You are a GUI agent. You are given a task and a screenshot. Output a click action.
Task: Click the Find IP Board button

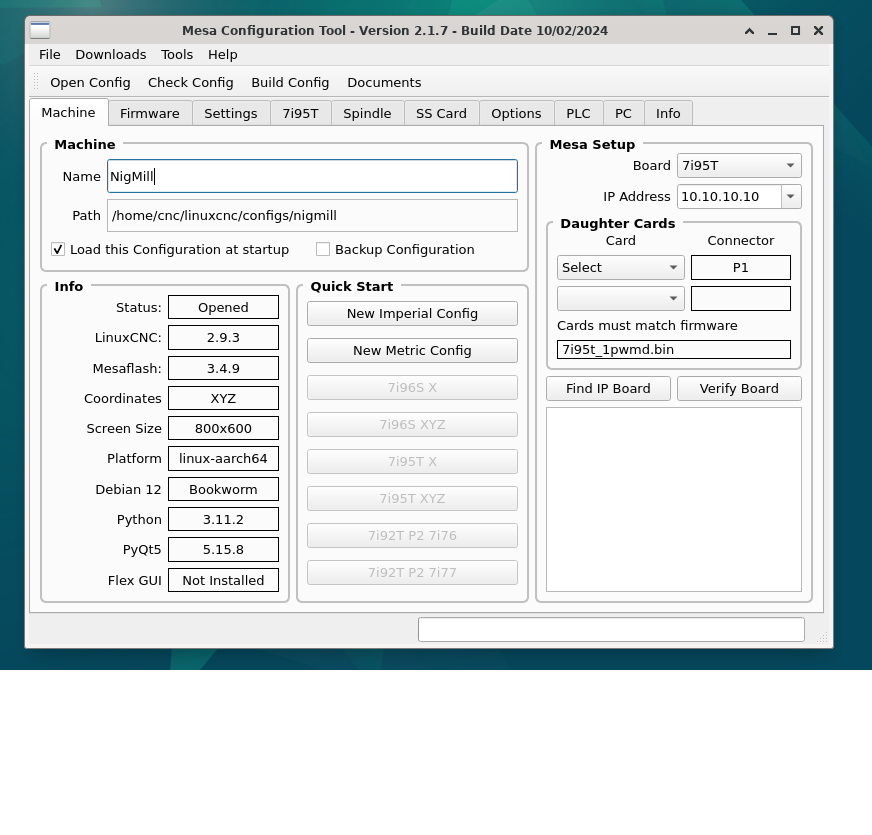point(608,388)
